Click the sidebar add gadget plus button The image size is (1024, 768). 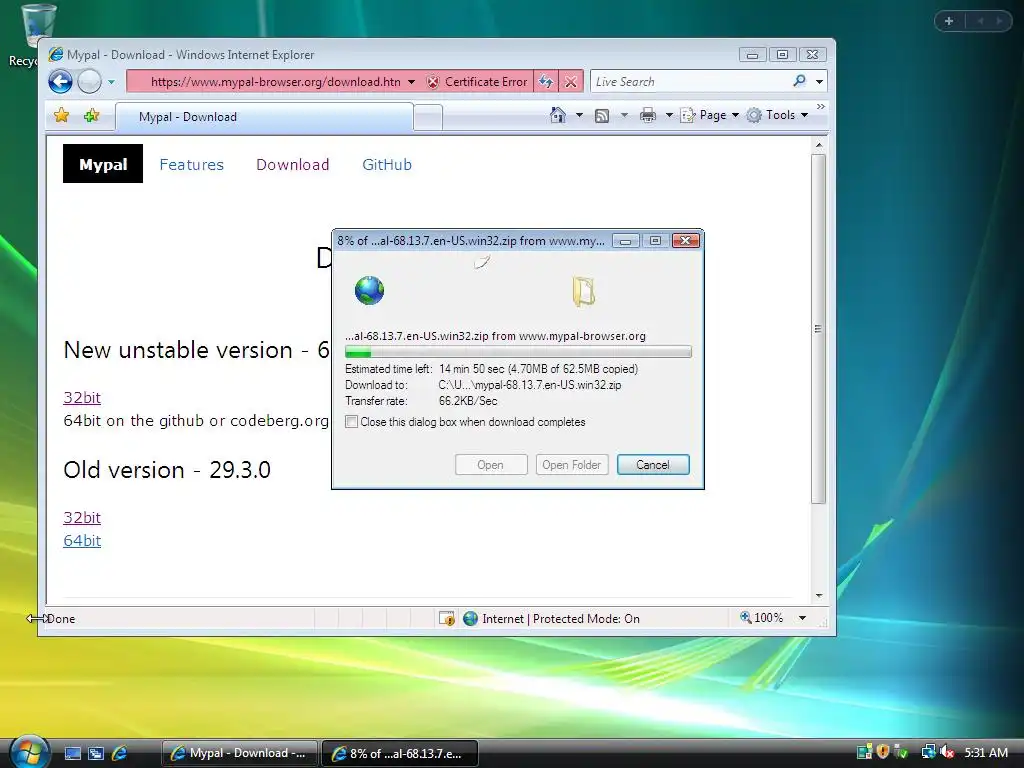tap(949, 21)
